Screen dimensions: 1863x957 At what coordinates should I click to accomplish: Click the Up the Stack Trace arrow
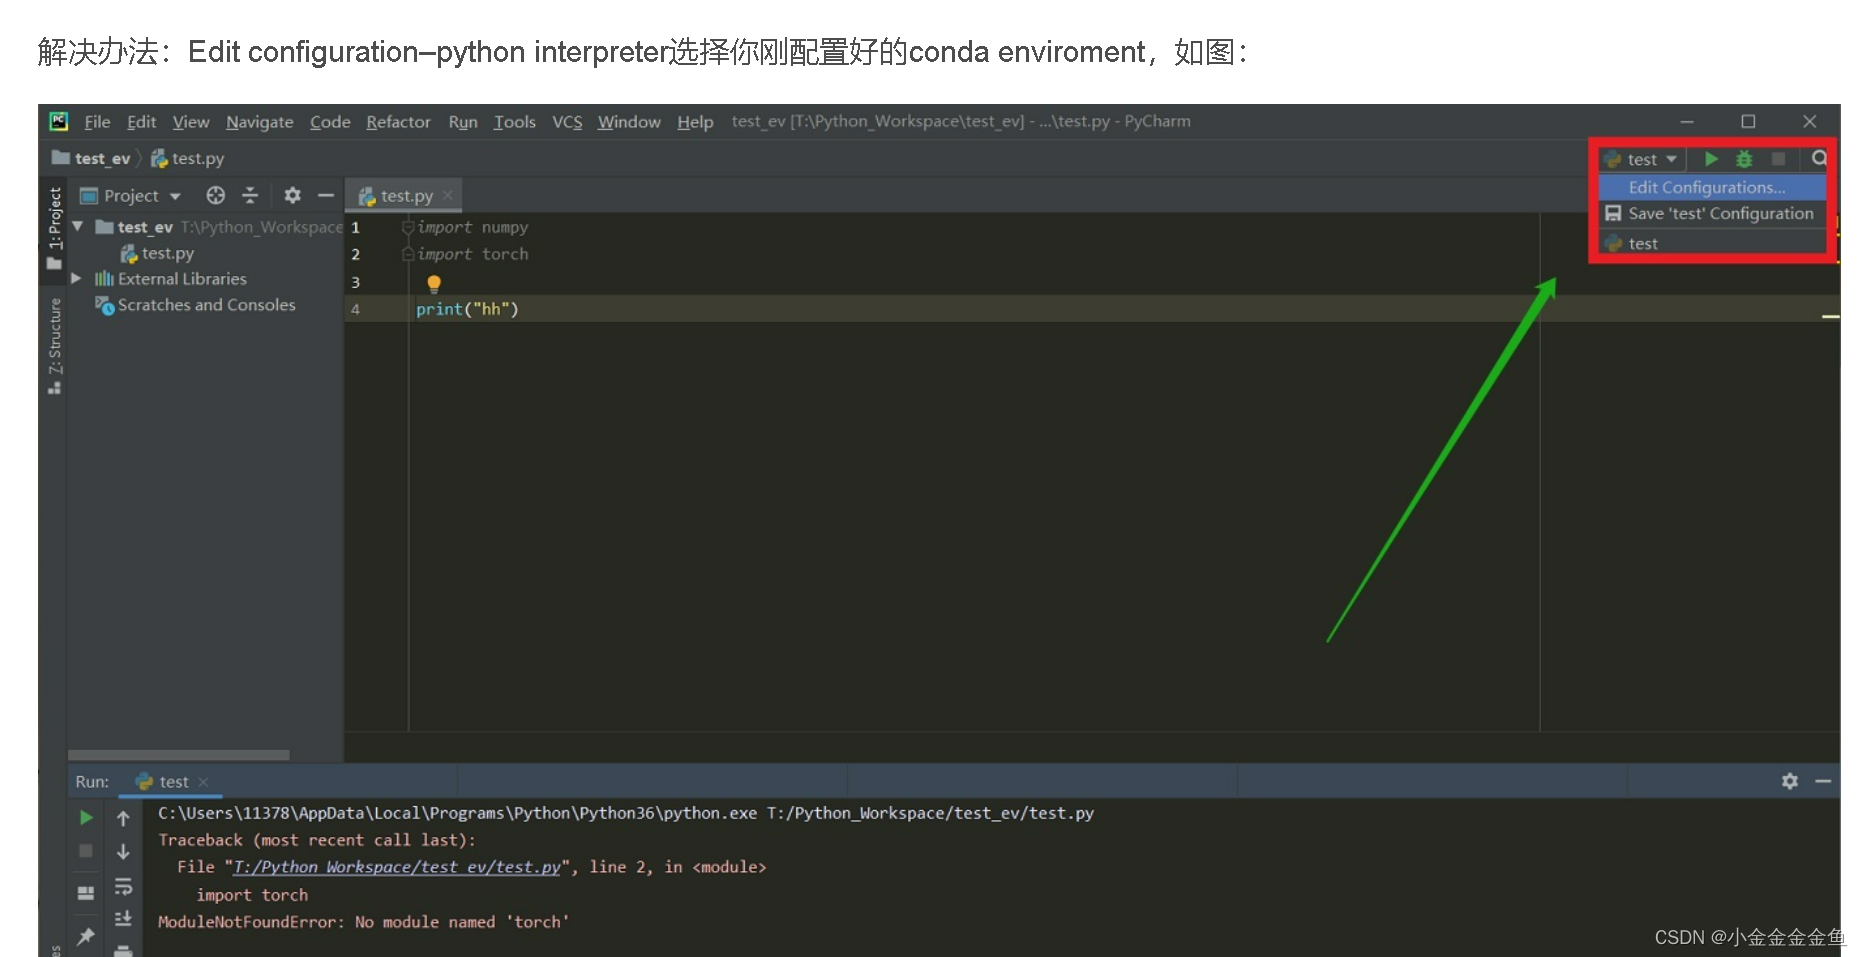coord(123,818)
